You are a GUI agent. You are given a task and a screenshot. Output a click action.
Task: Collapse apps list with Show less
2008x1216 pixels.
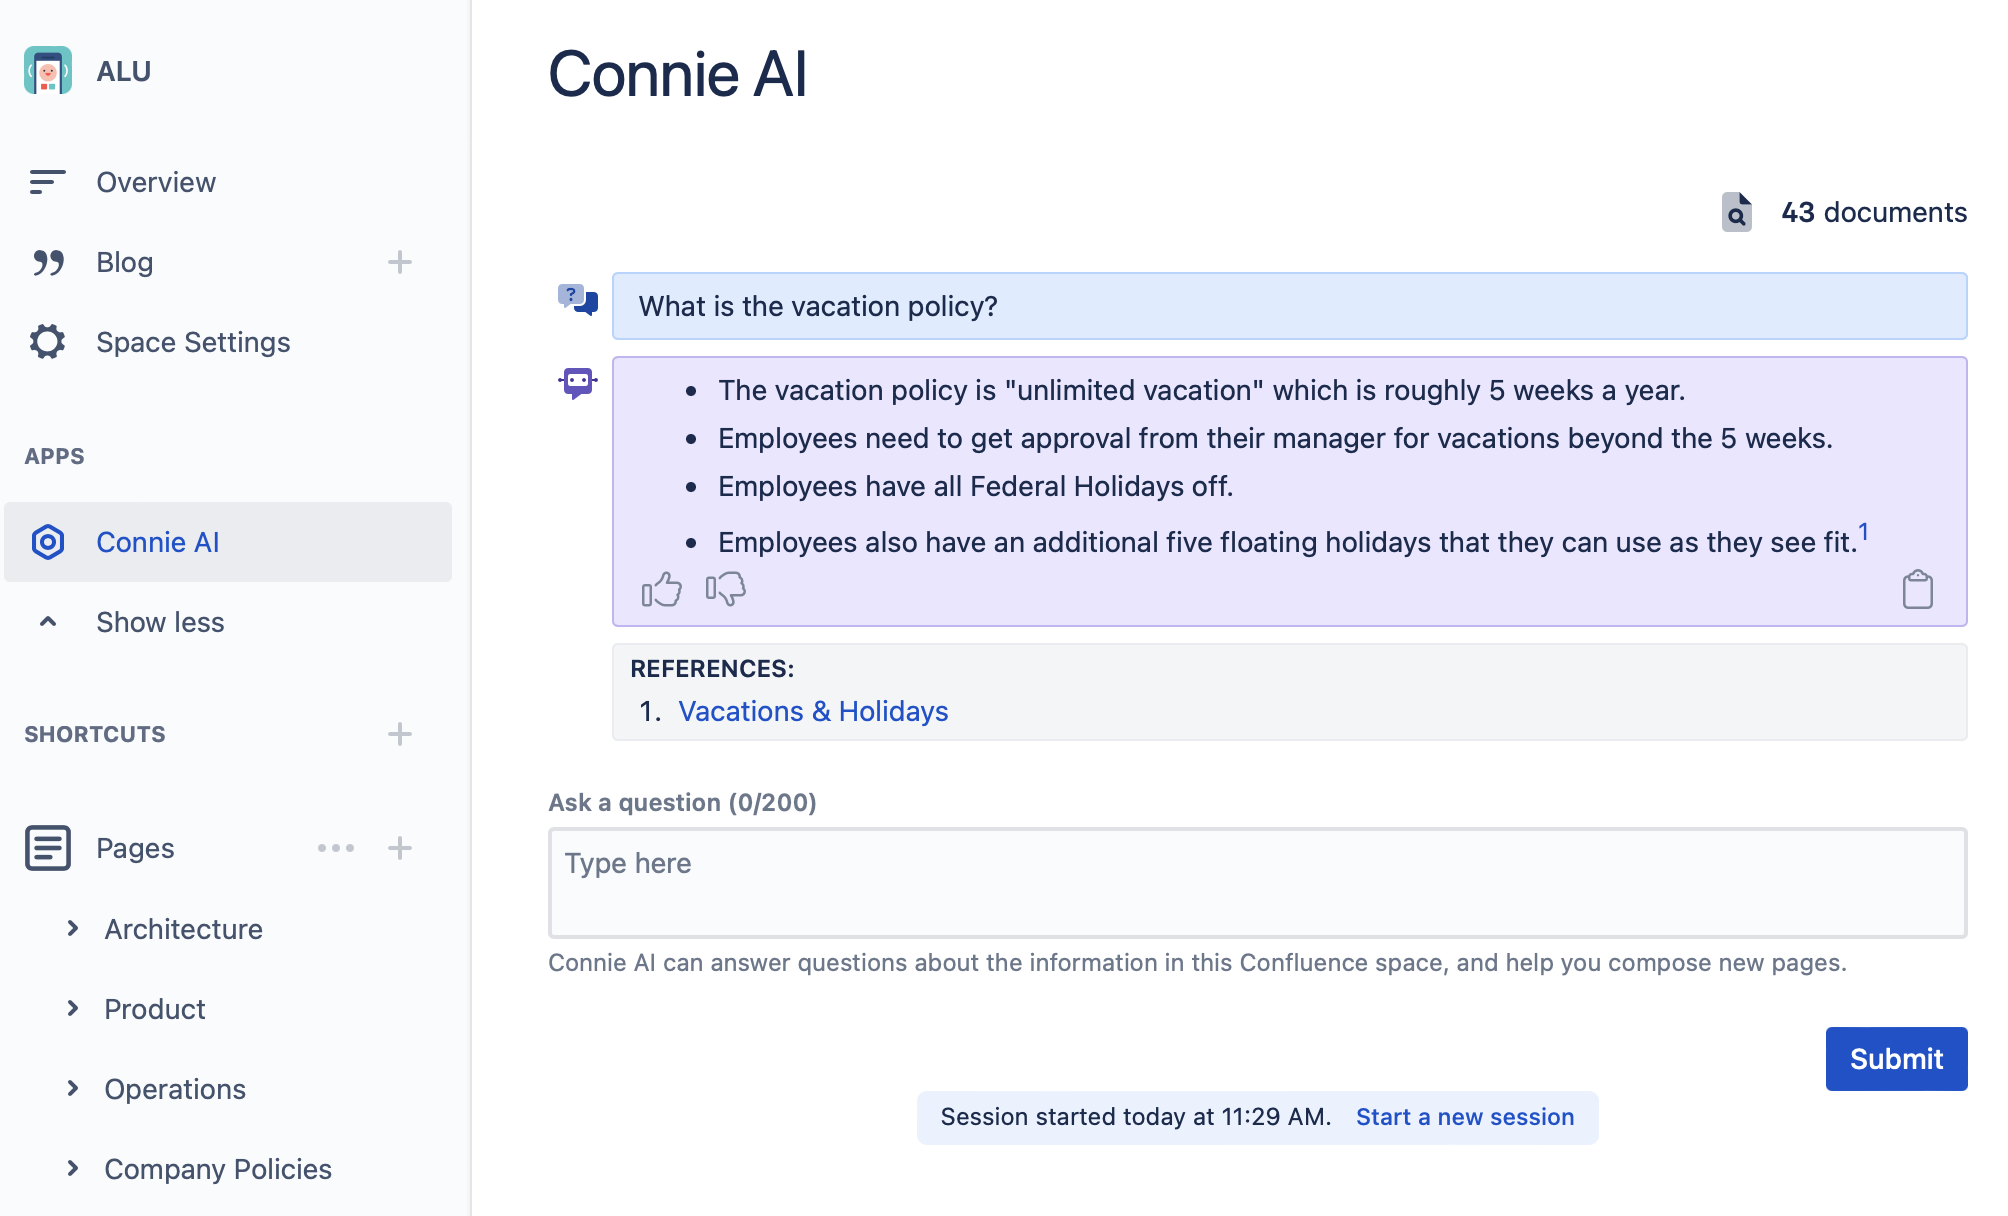click(160, 622)
